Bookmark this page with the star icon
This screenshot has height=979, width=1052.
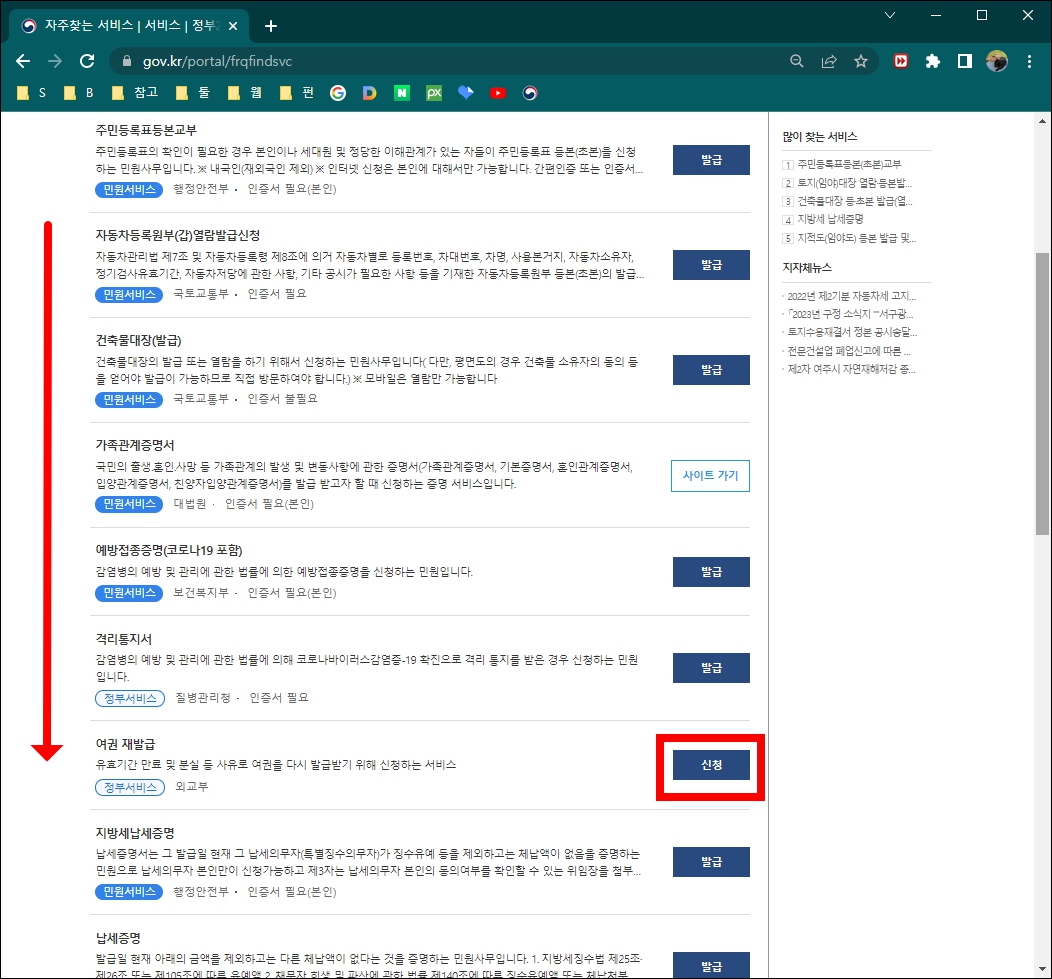tap(861, 60)
